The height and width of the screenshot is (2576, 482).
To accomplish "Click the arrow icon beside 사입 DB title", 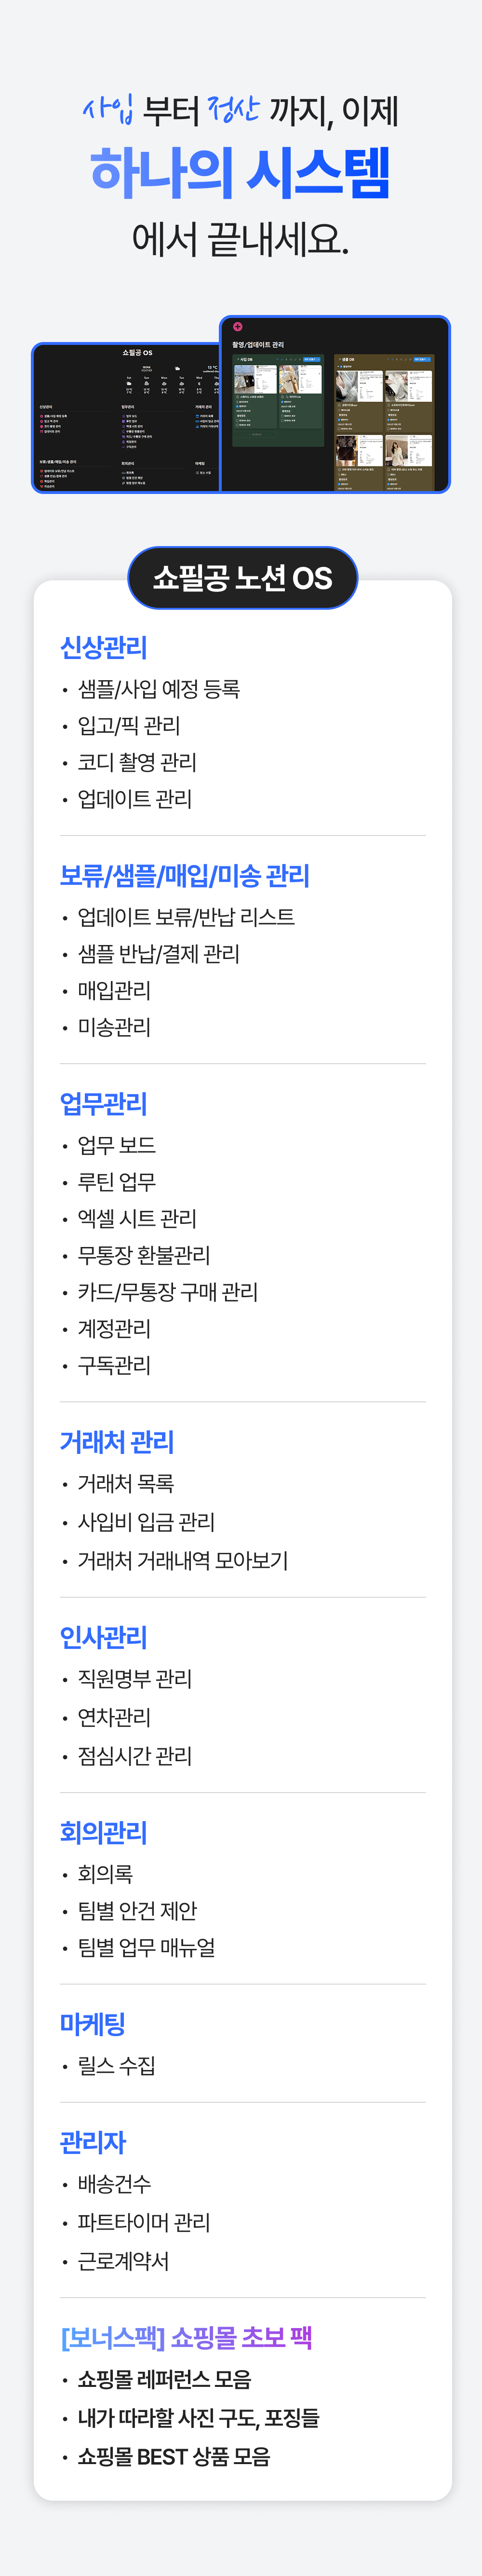I will click(237, 360).
